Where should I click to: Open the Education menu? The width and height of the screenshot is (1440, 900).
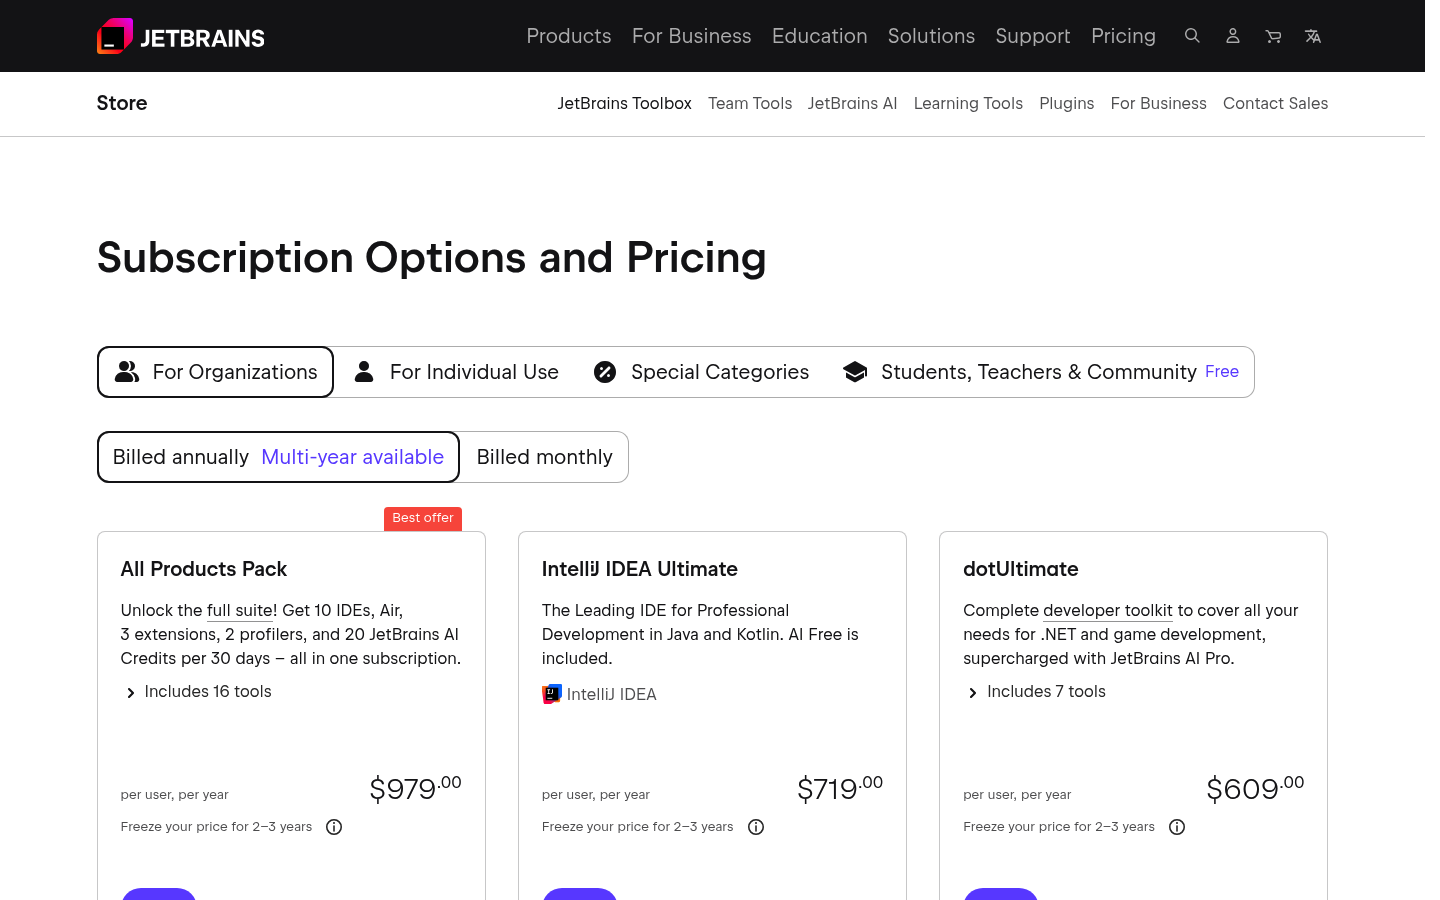(x=820, y=36)
